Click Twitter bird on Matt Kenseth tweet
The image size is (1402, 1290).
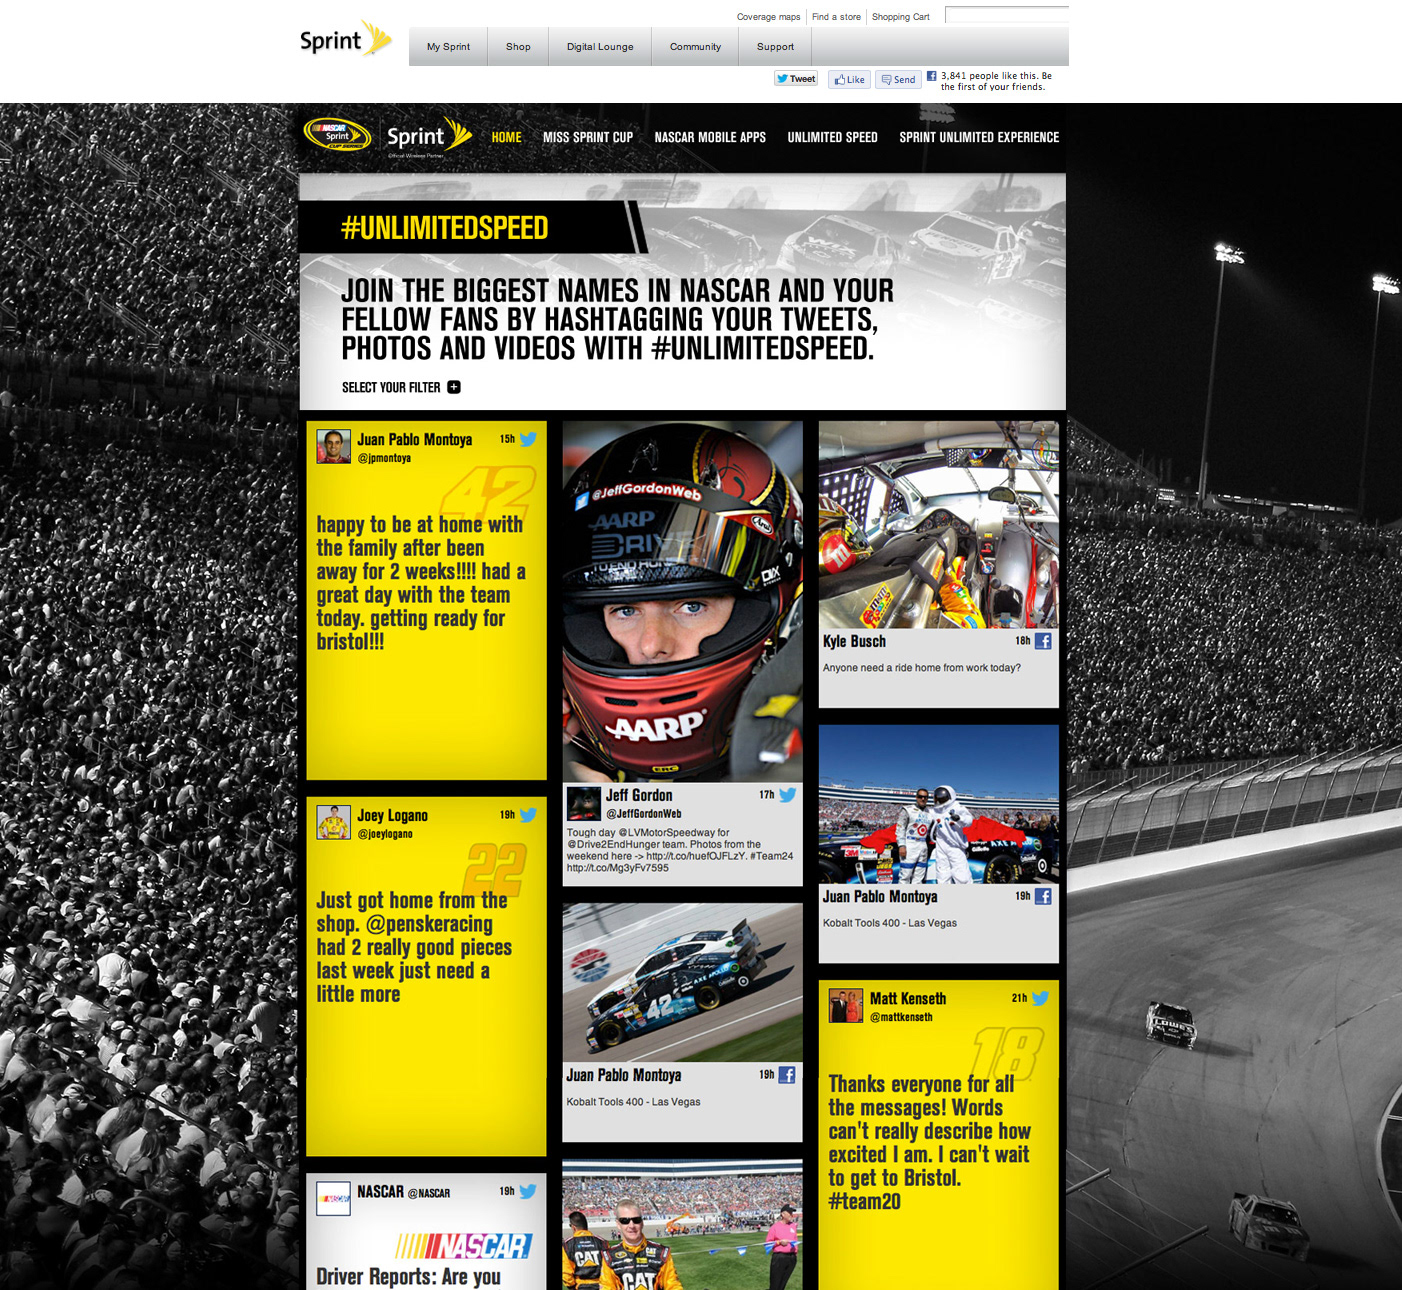click(1040, 998)
